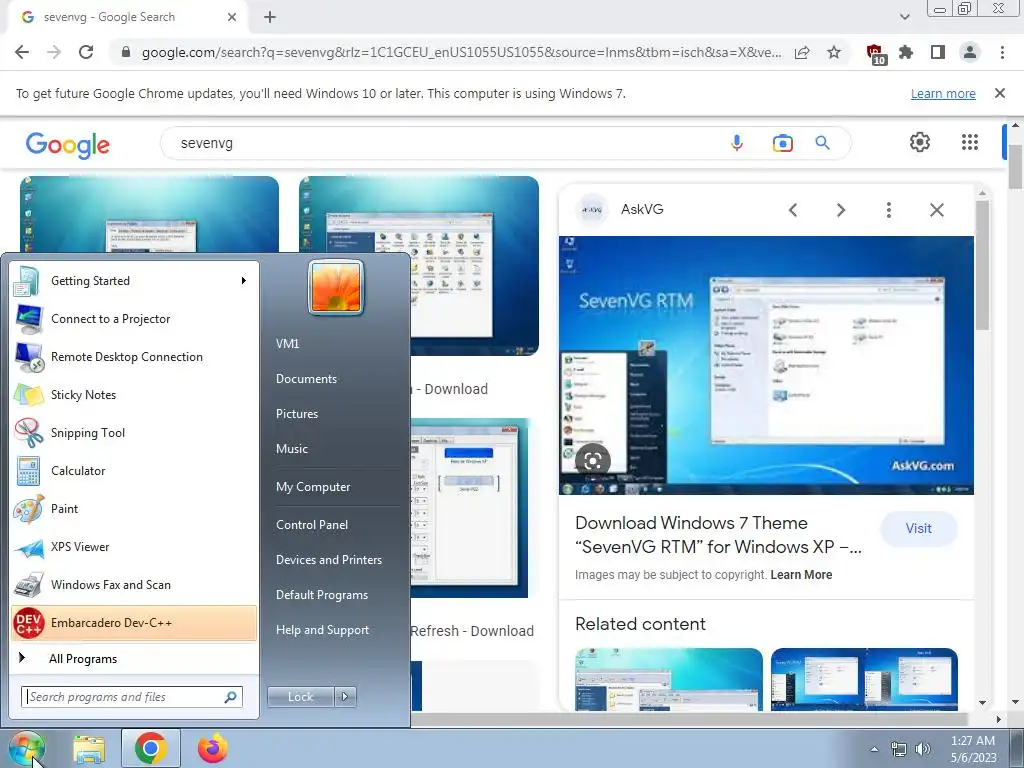
Task: Open the taskbar volume speaker icon
Action: tap(923, 749)
